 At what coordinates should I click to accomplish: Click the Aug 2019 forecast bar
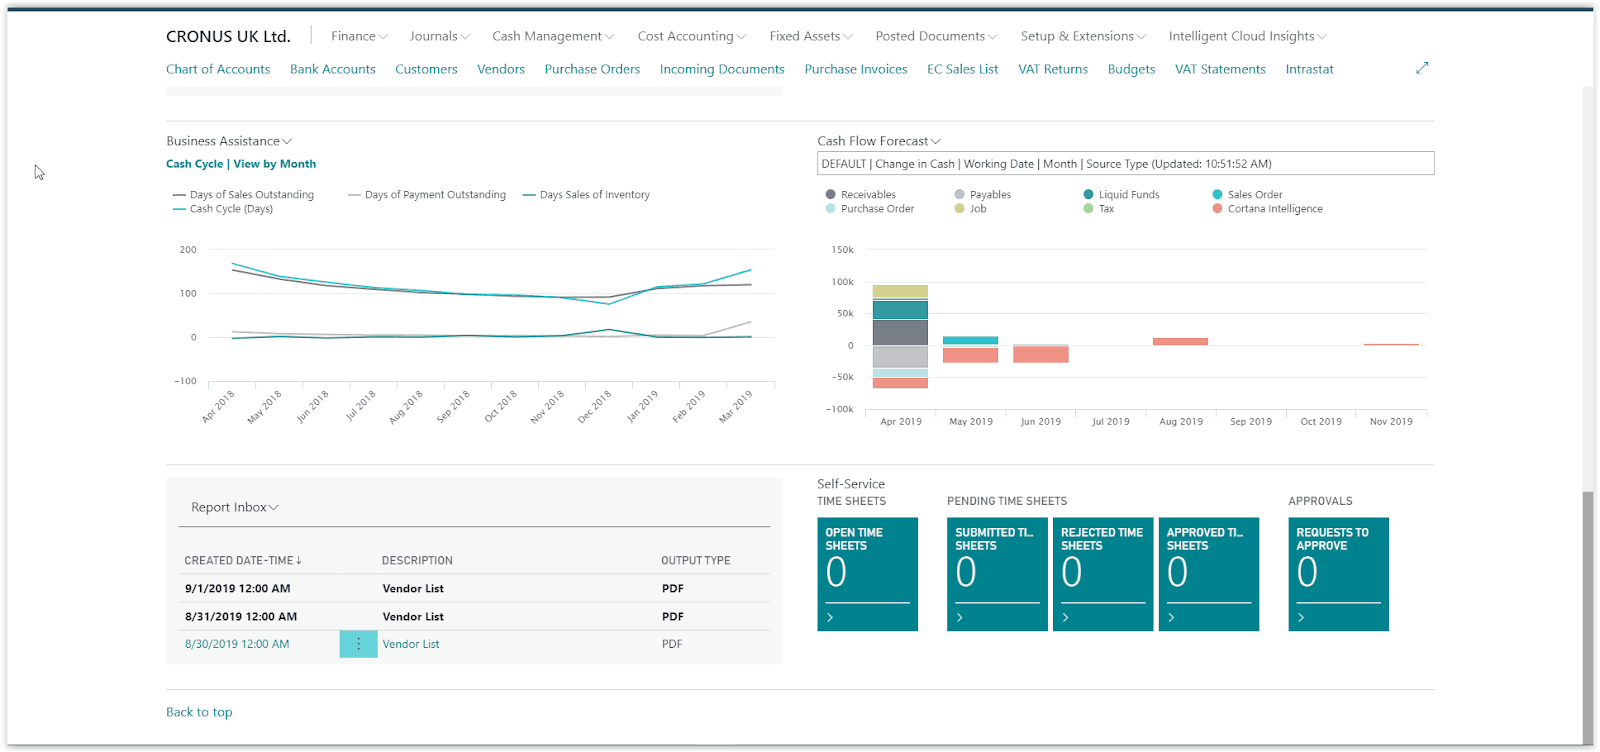click(x=1180, y=341)
